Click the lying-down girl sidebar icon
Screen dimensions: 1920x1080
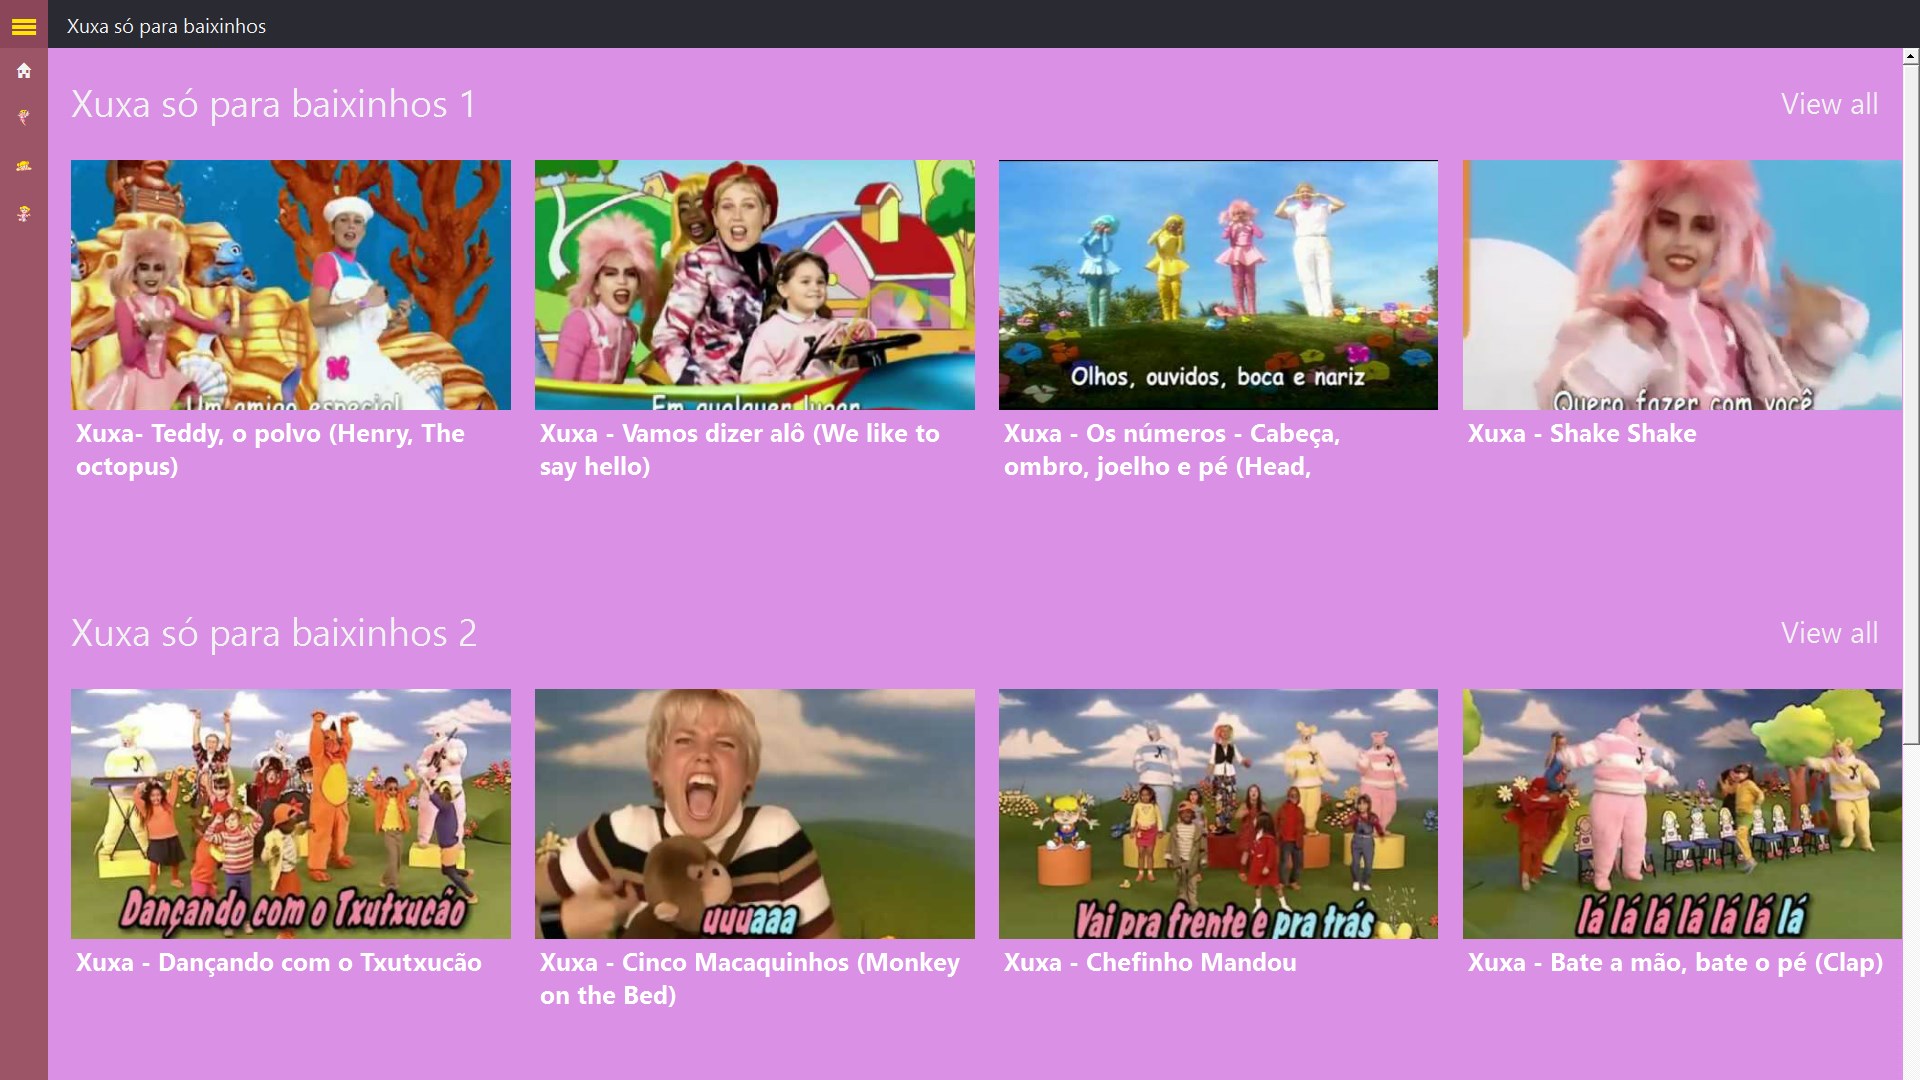click(x=24, y=166)
